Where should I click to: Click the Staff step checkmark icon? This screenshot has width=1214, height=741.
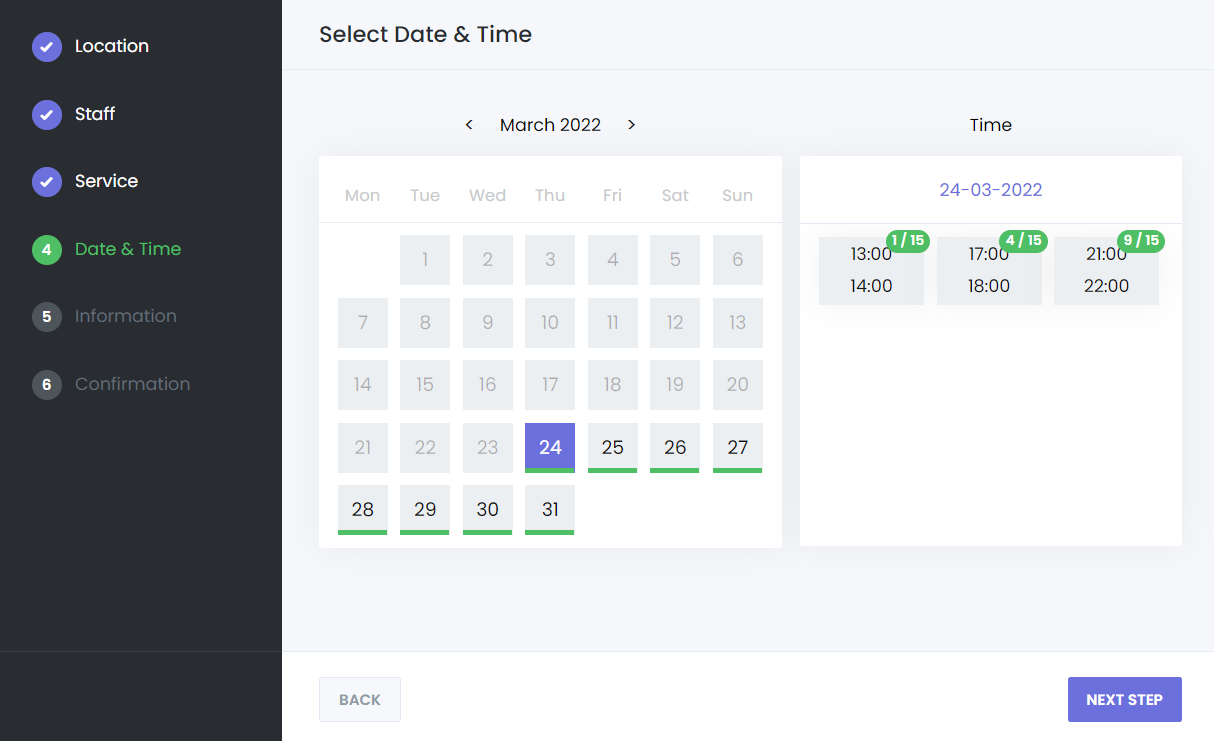pos(47,115)
